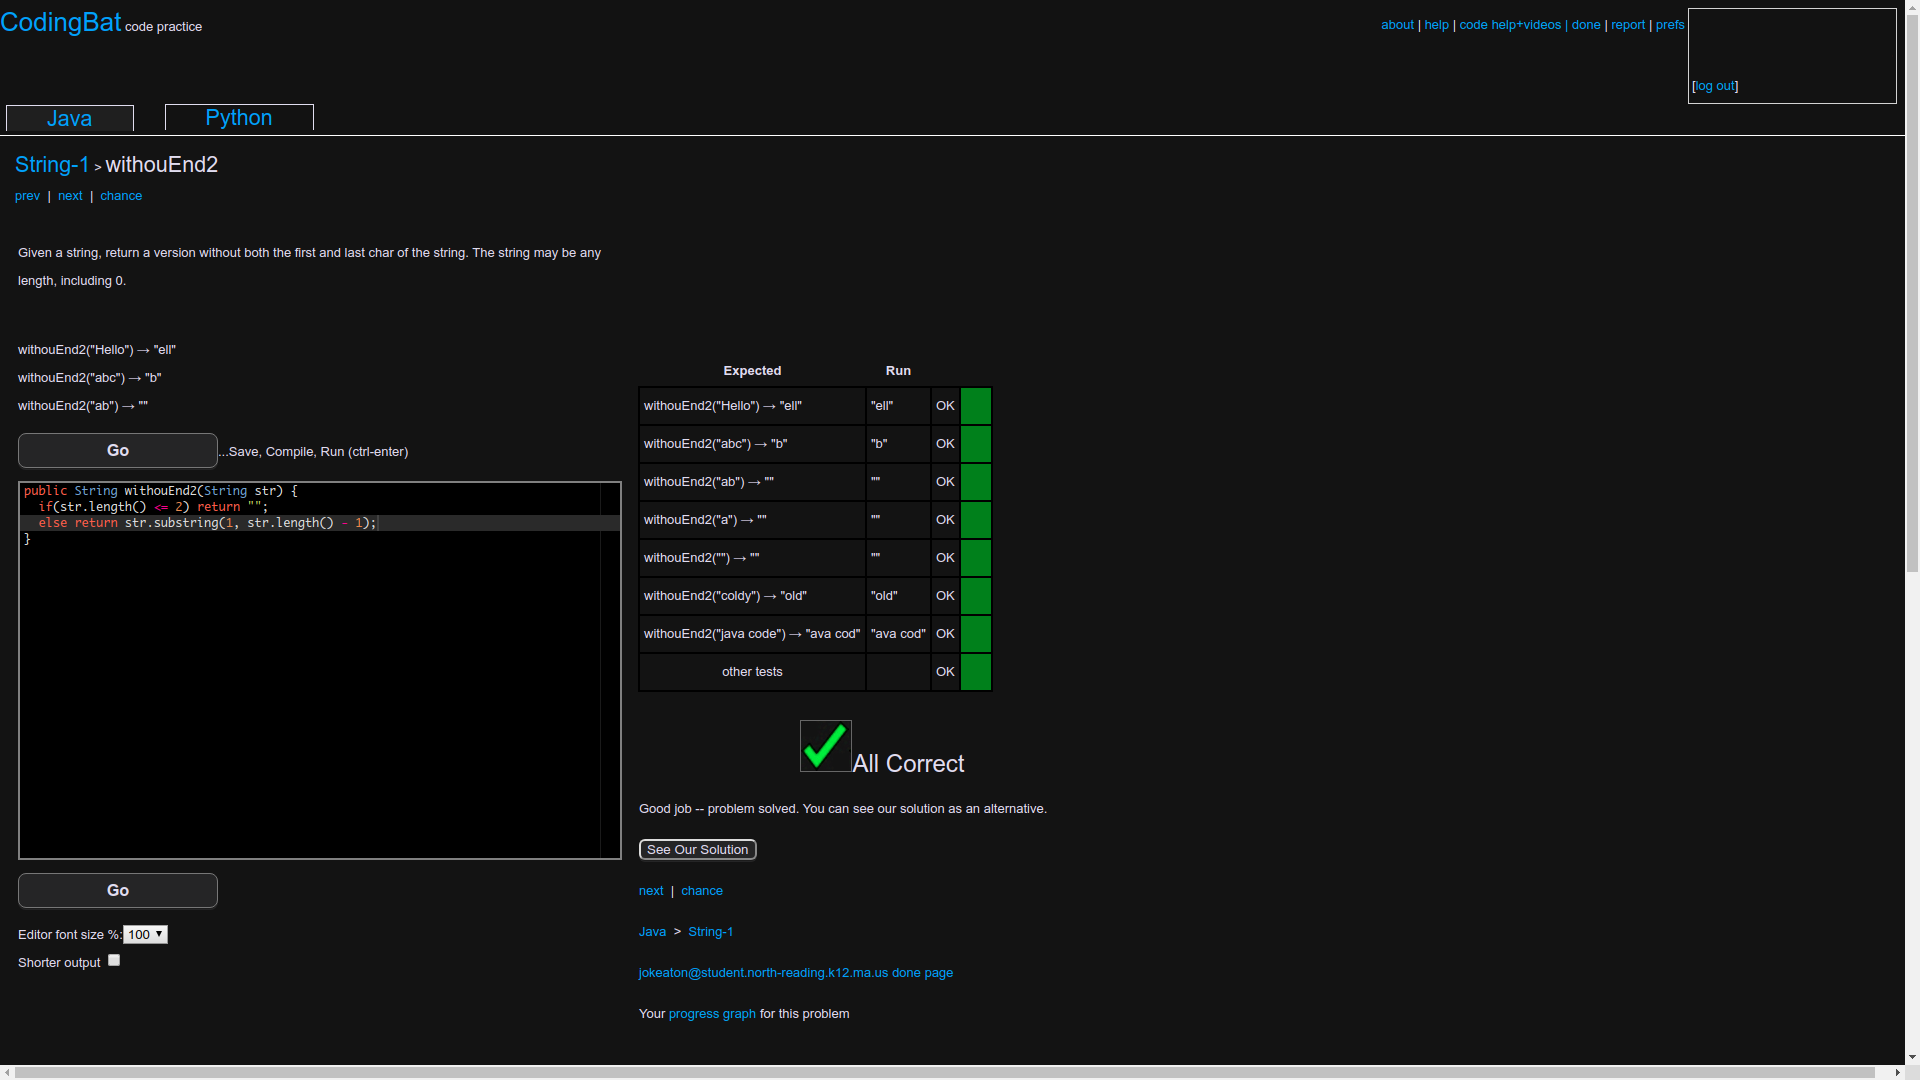Open the Editor font size dropdown

pyautogui.click(x=144, y=934)
